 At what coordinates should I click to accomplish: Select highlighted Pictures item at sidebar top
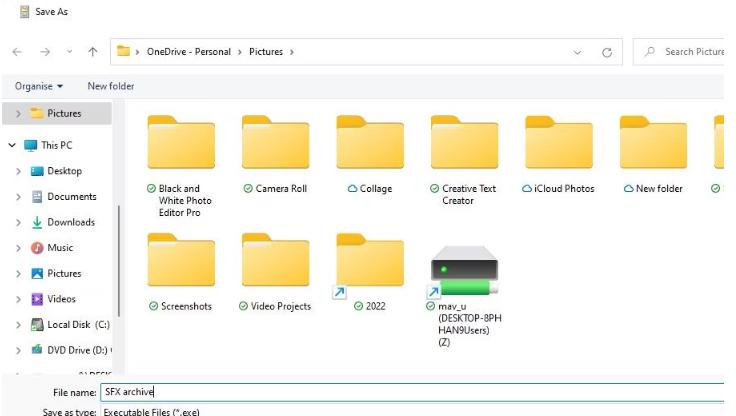click(x=57, y=113)
